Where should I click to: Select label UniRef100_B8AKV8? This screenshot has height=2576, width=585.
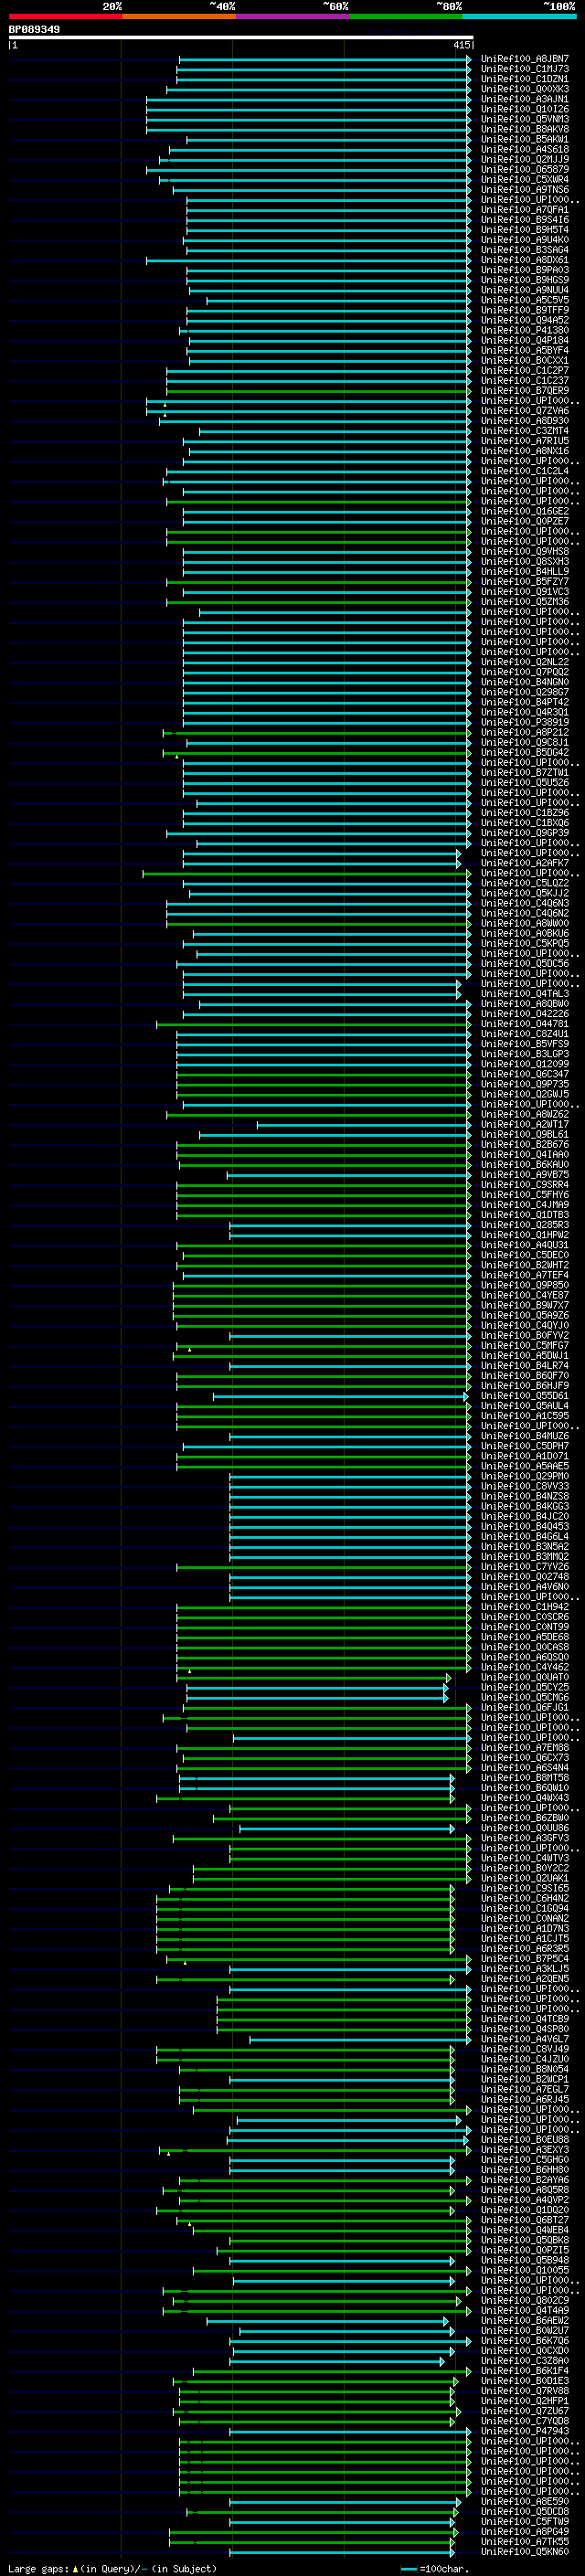(x=525, y=129)
